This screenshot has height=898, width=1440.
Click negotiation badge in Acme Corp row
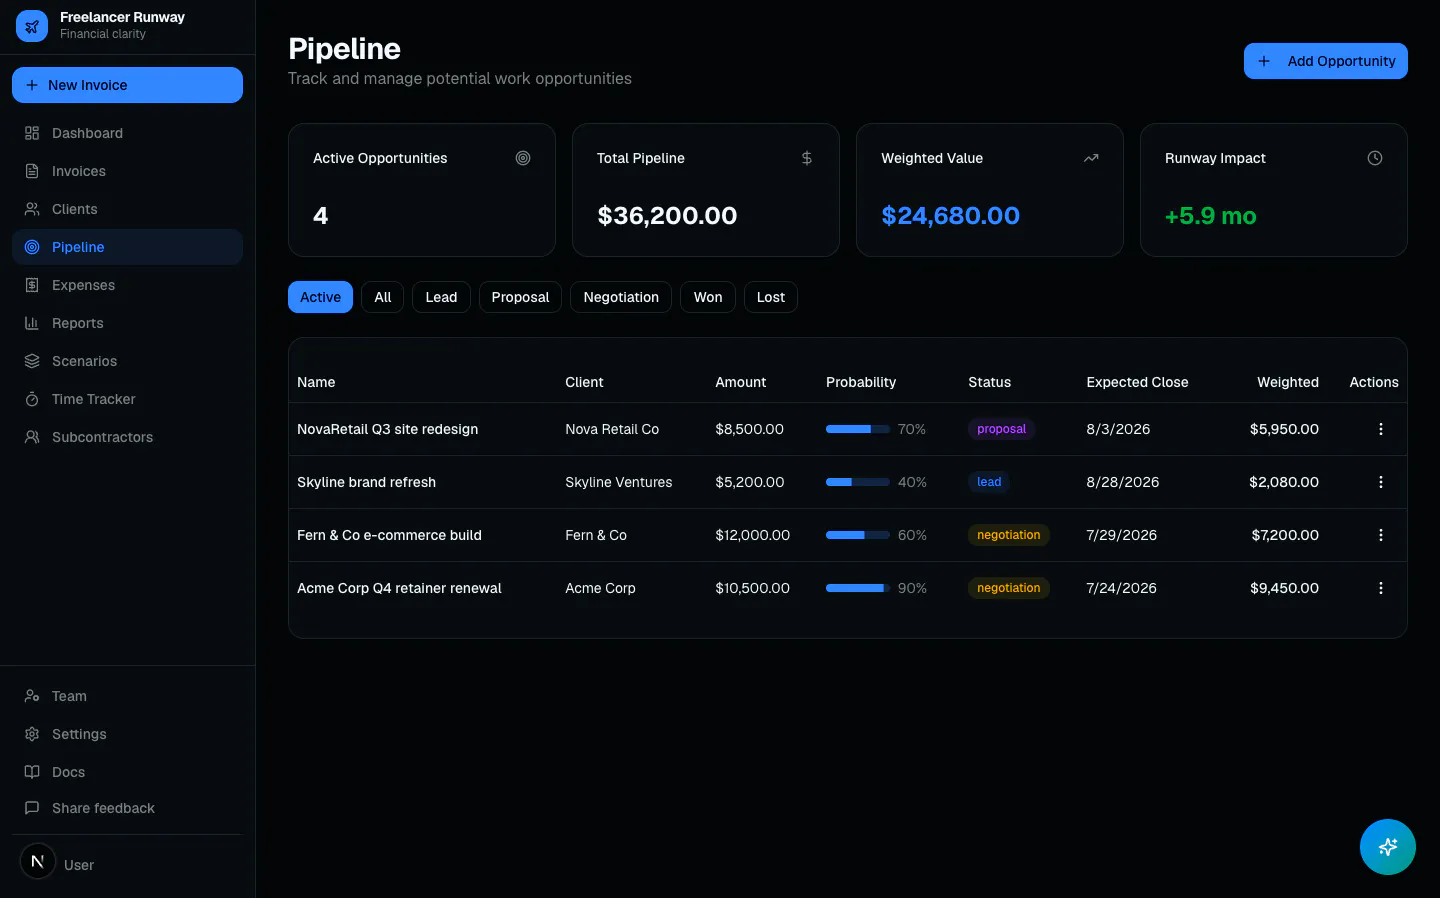pos(1008,588)
